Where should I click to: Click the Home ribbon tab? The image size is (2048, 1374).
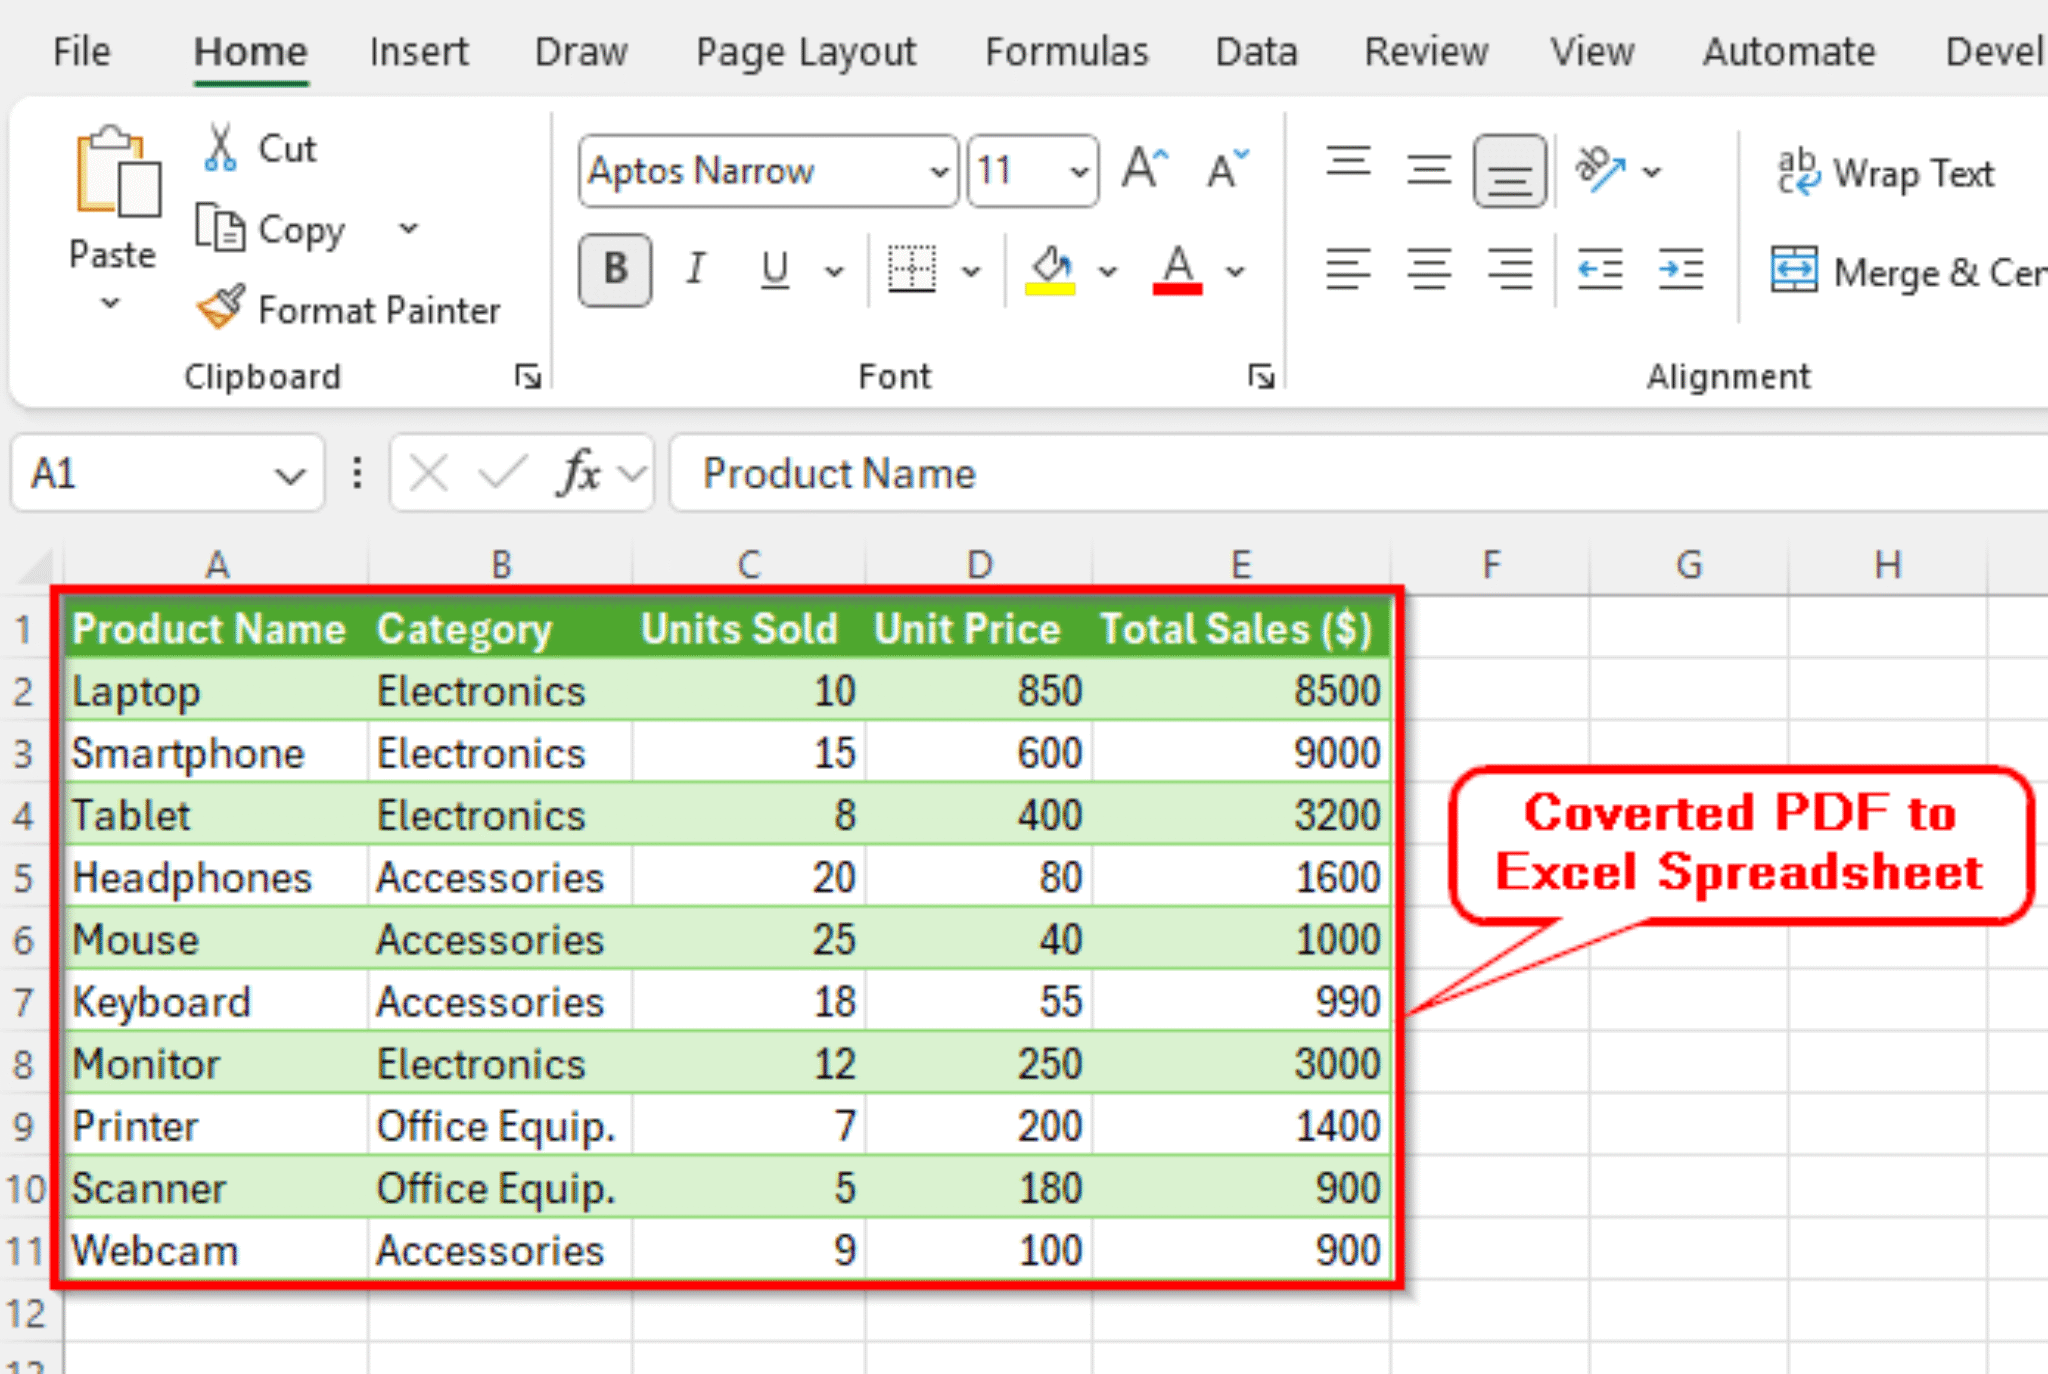click(250, 51)
